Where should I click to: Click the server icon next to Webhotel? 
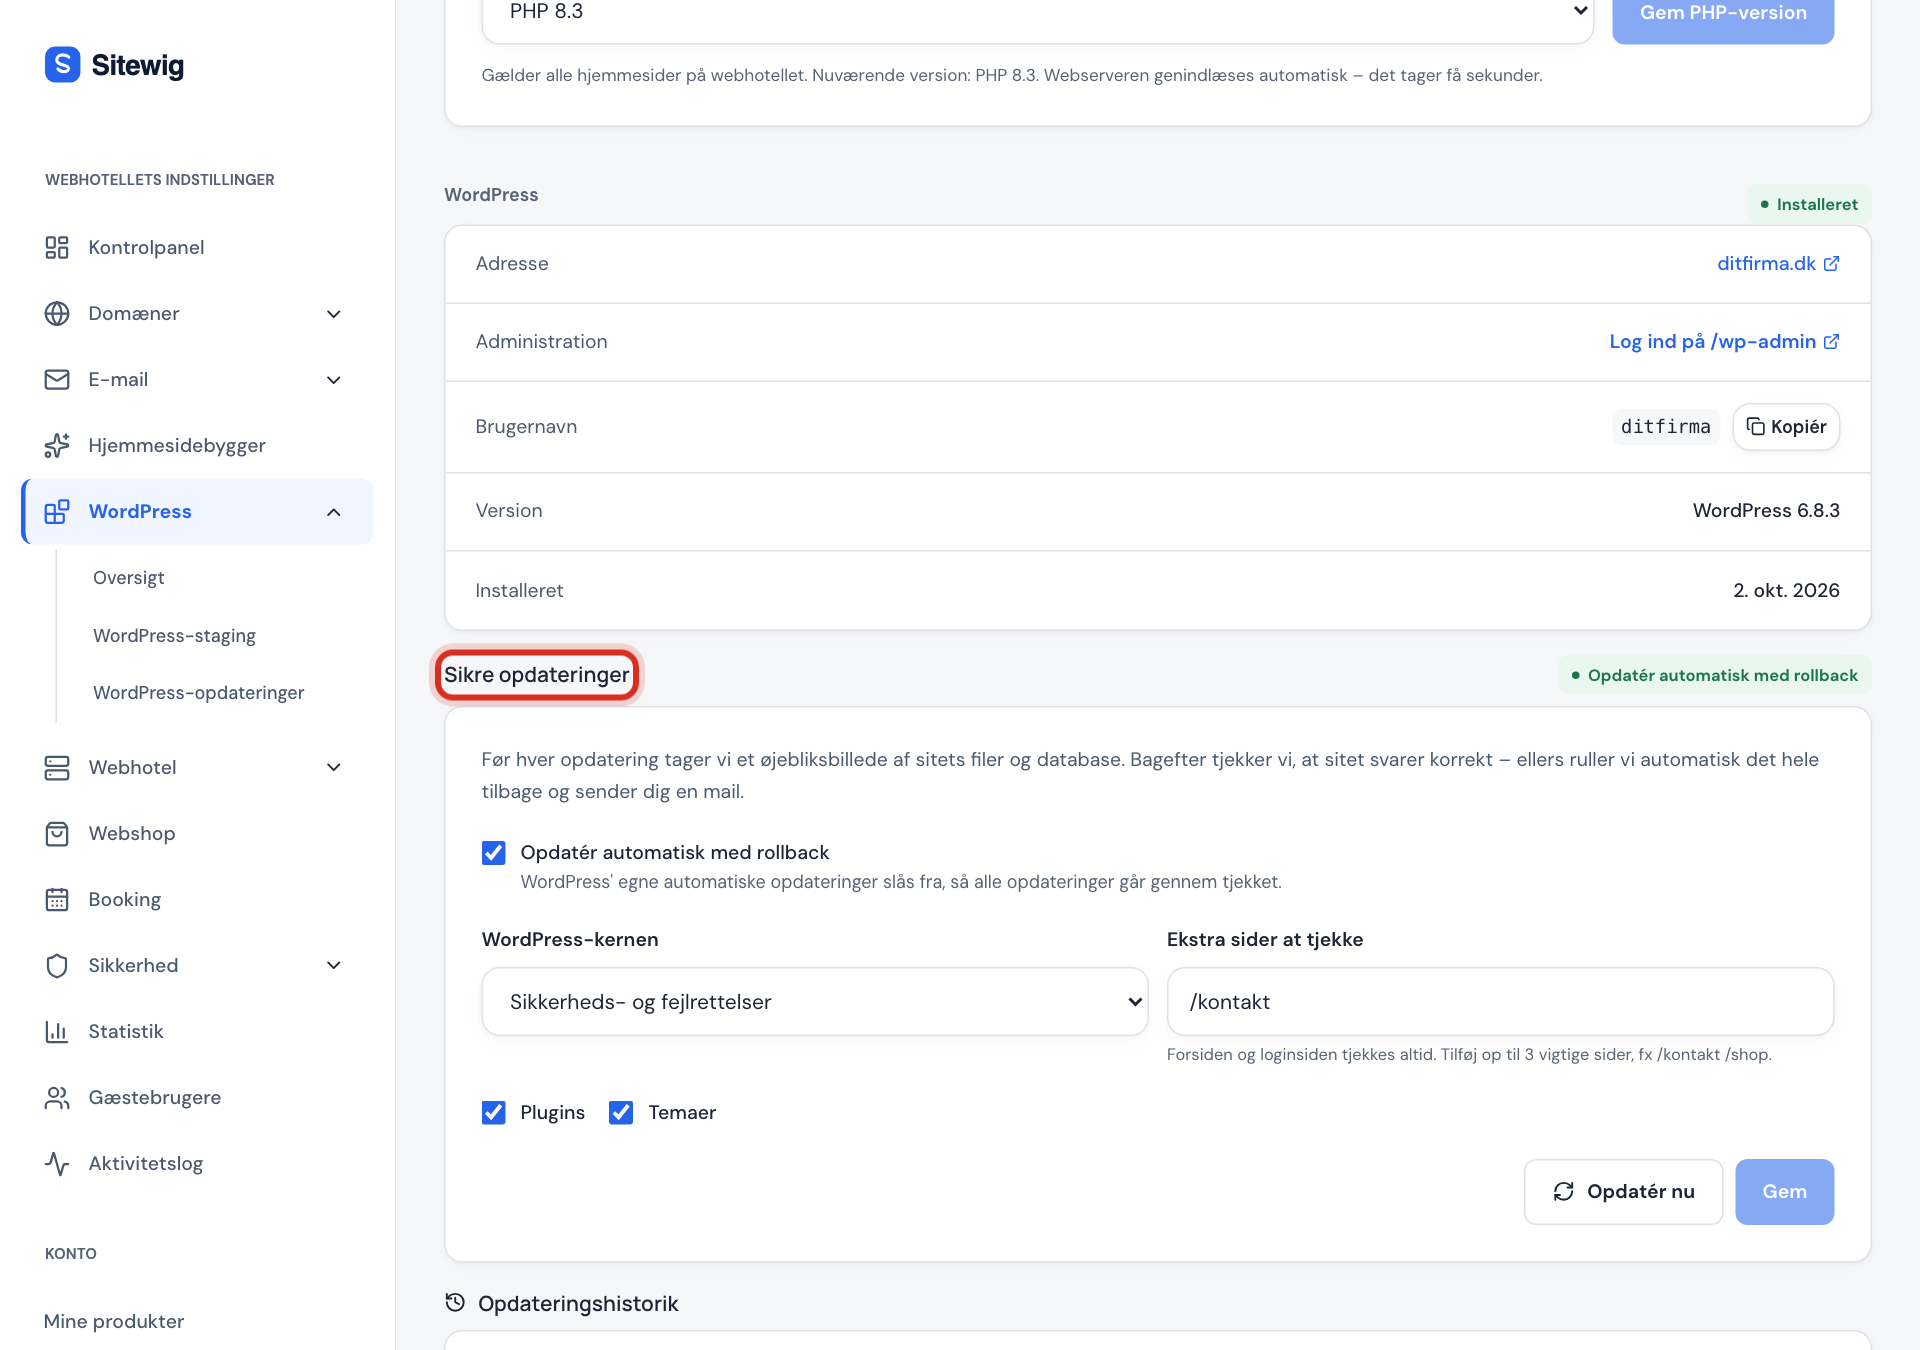tap(57, 767)
